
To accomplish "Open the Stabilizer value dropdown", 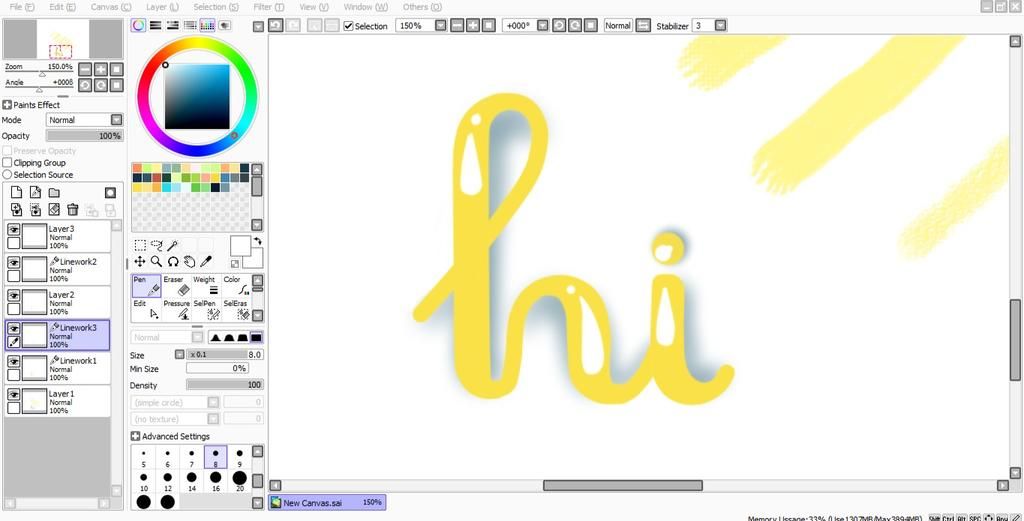I will (x=720, y=25).
